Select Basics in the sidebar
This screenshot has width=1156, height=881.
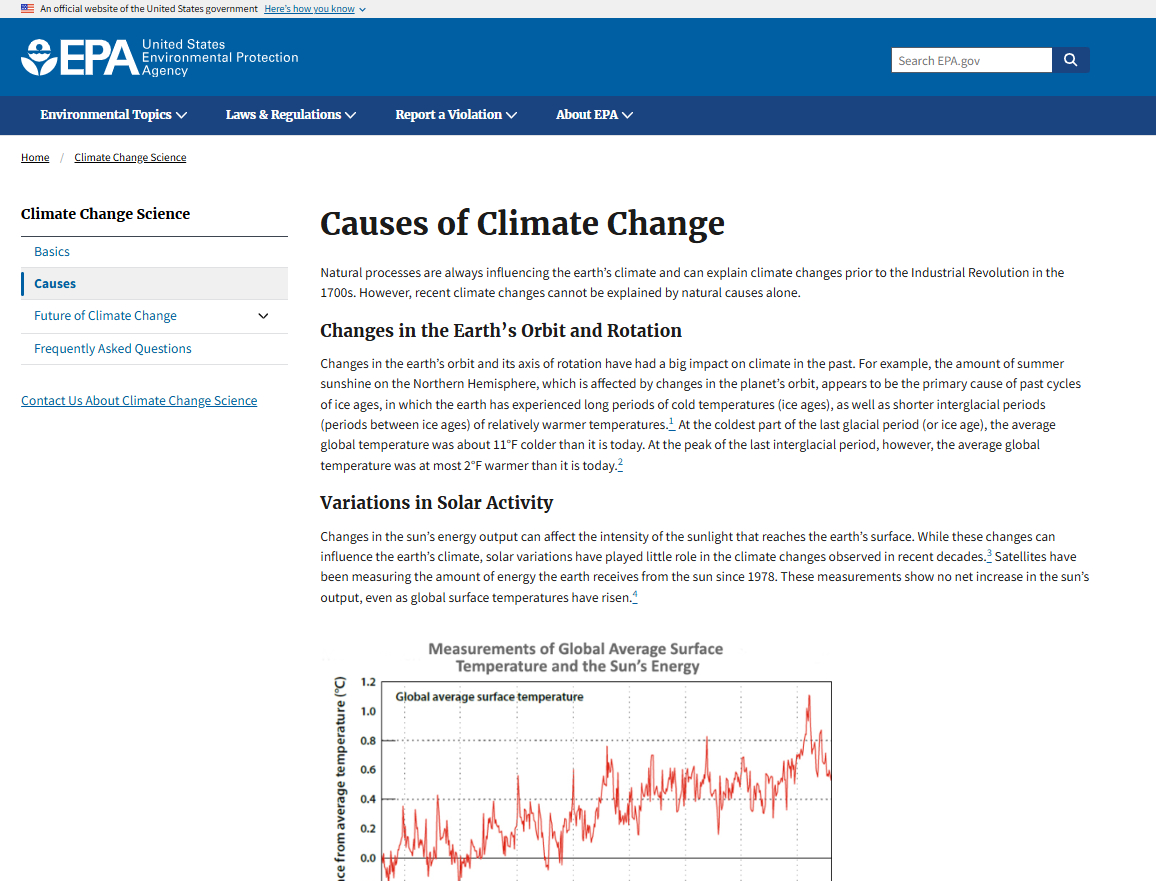[x=52, y=252]
